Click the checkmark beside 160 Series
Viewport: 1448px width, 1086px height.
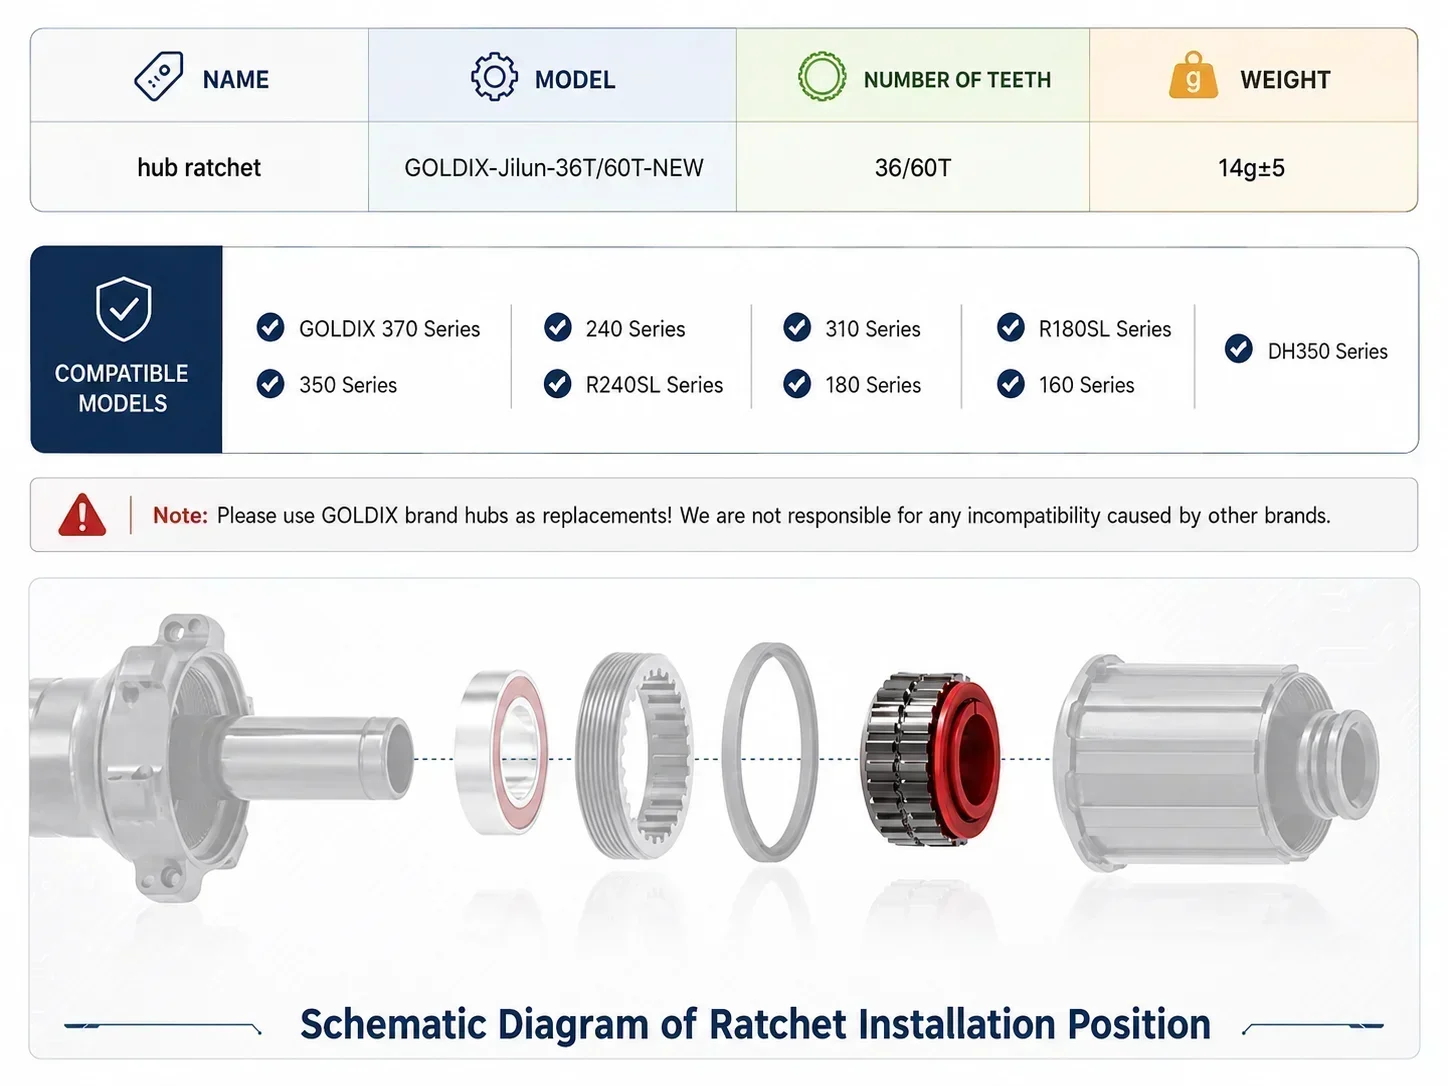(1011, 384)
